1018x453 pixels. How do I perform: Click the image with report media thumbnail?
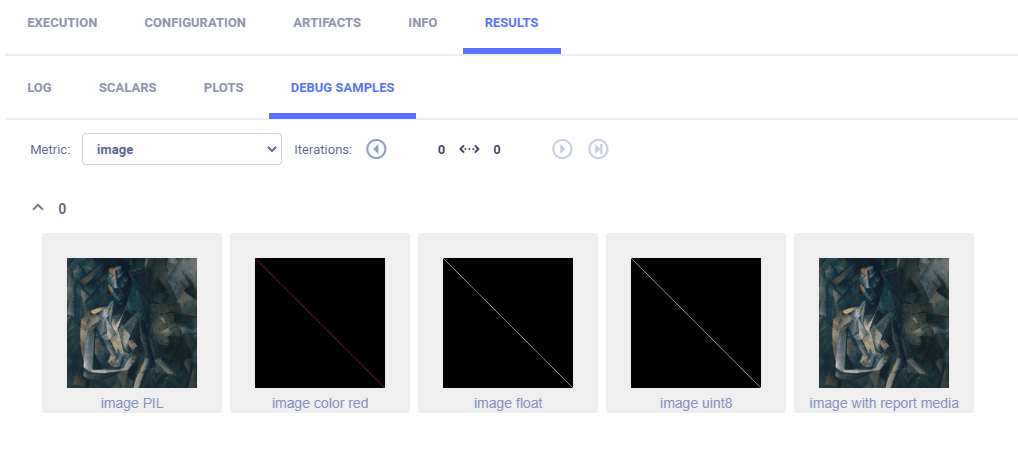(884, 322)
